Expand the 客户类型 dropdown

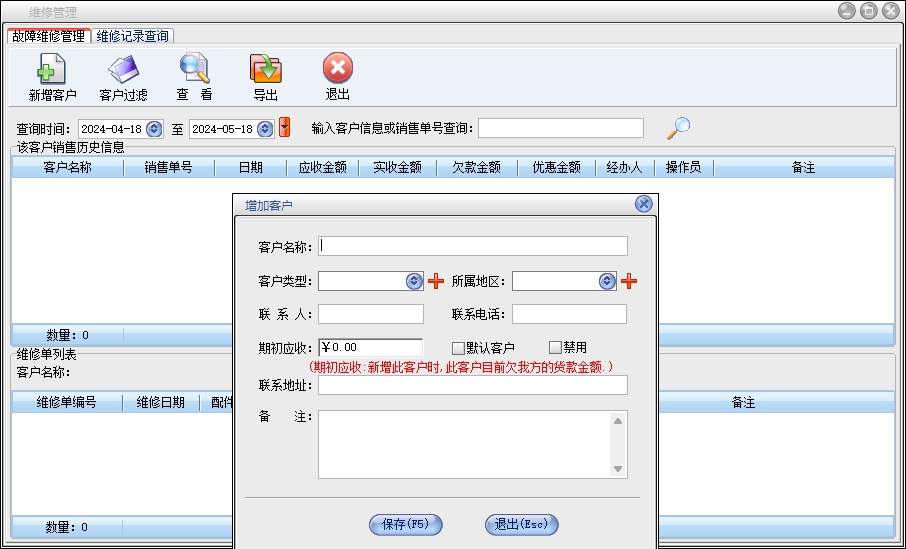(x=414, y=282)
